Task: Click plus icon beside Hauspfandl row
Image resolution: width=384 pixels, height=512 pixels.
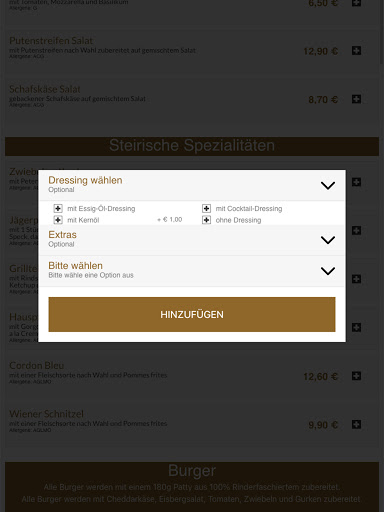Action: pos(356,327)
